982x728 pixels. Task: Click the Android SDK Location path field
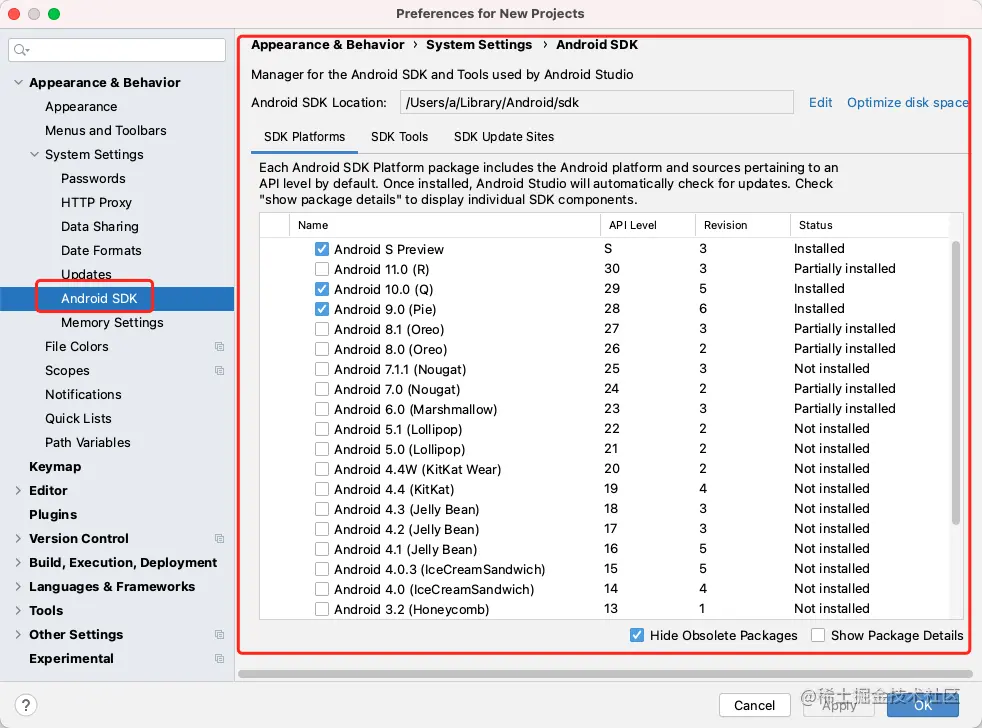coord(597,103)
